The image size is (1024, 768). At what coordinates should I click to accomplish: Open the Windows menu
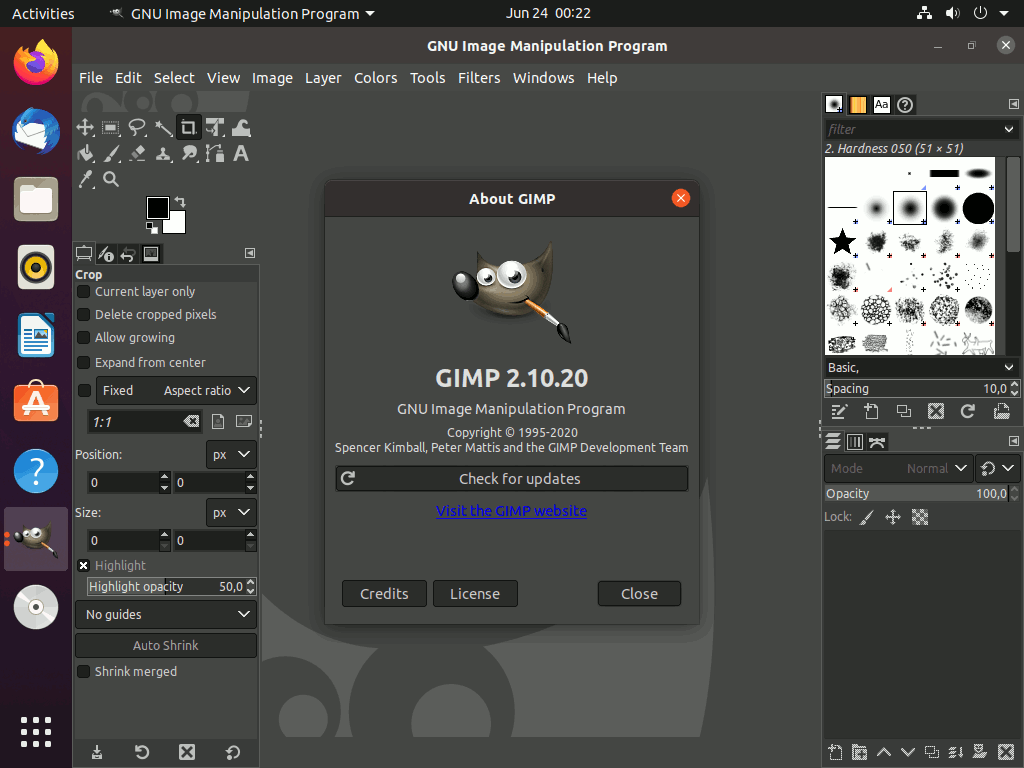coord(543,78)
